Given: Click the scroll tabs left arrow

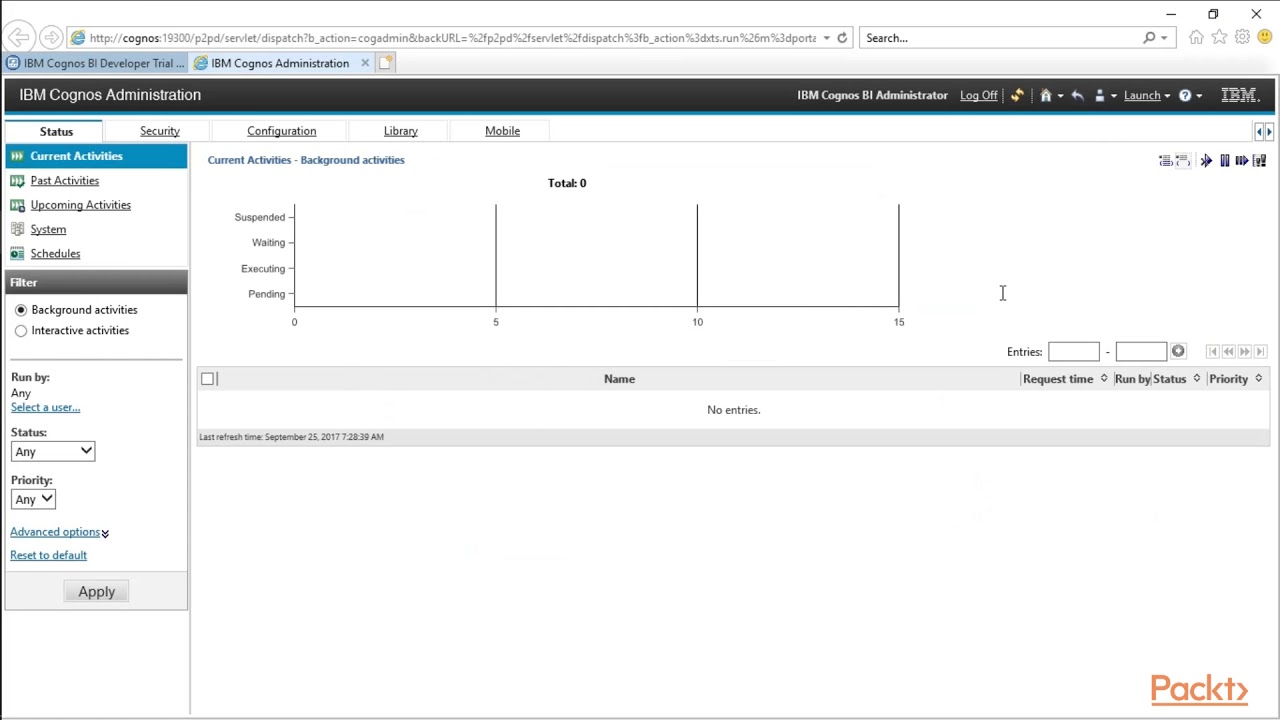Looking at the screenshot, I should [x=1259, y=131].
